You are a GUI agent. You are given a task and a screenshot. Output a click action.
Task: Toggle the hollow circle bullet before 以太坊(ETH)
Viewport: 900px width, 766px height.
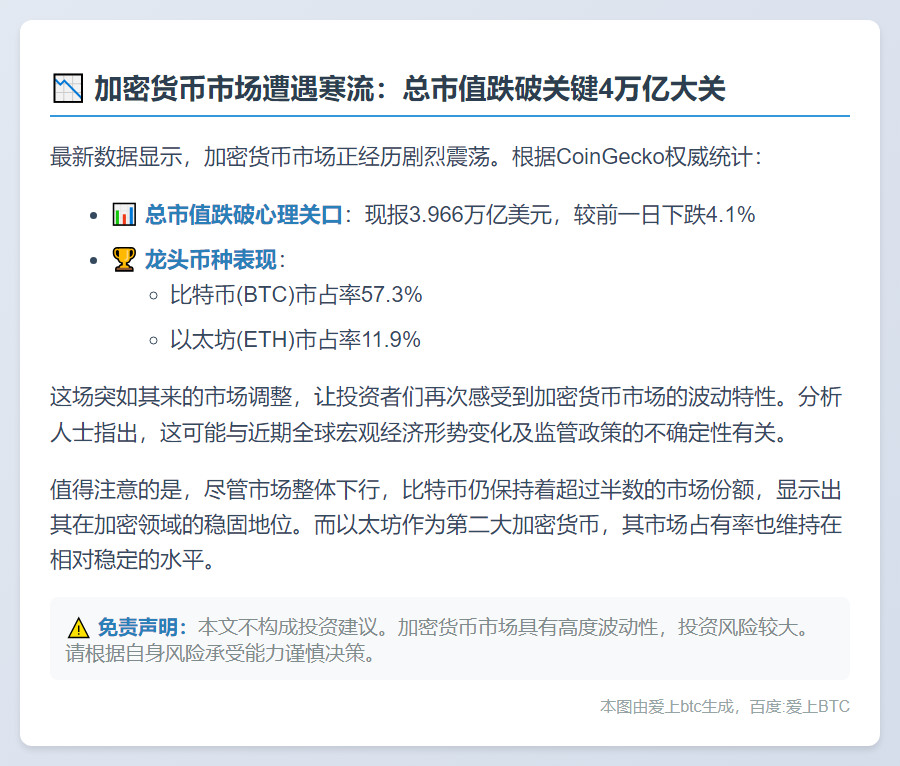pos(151,340)
